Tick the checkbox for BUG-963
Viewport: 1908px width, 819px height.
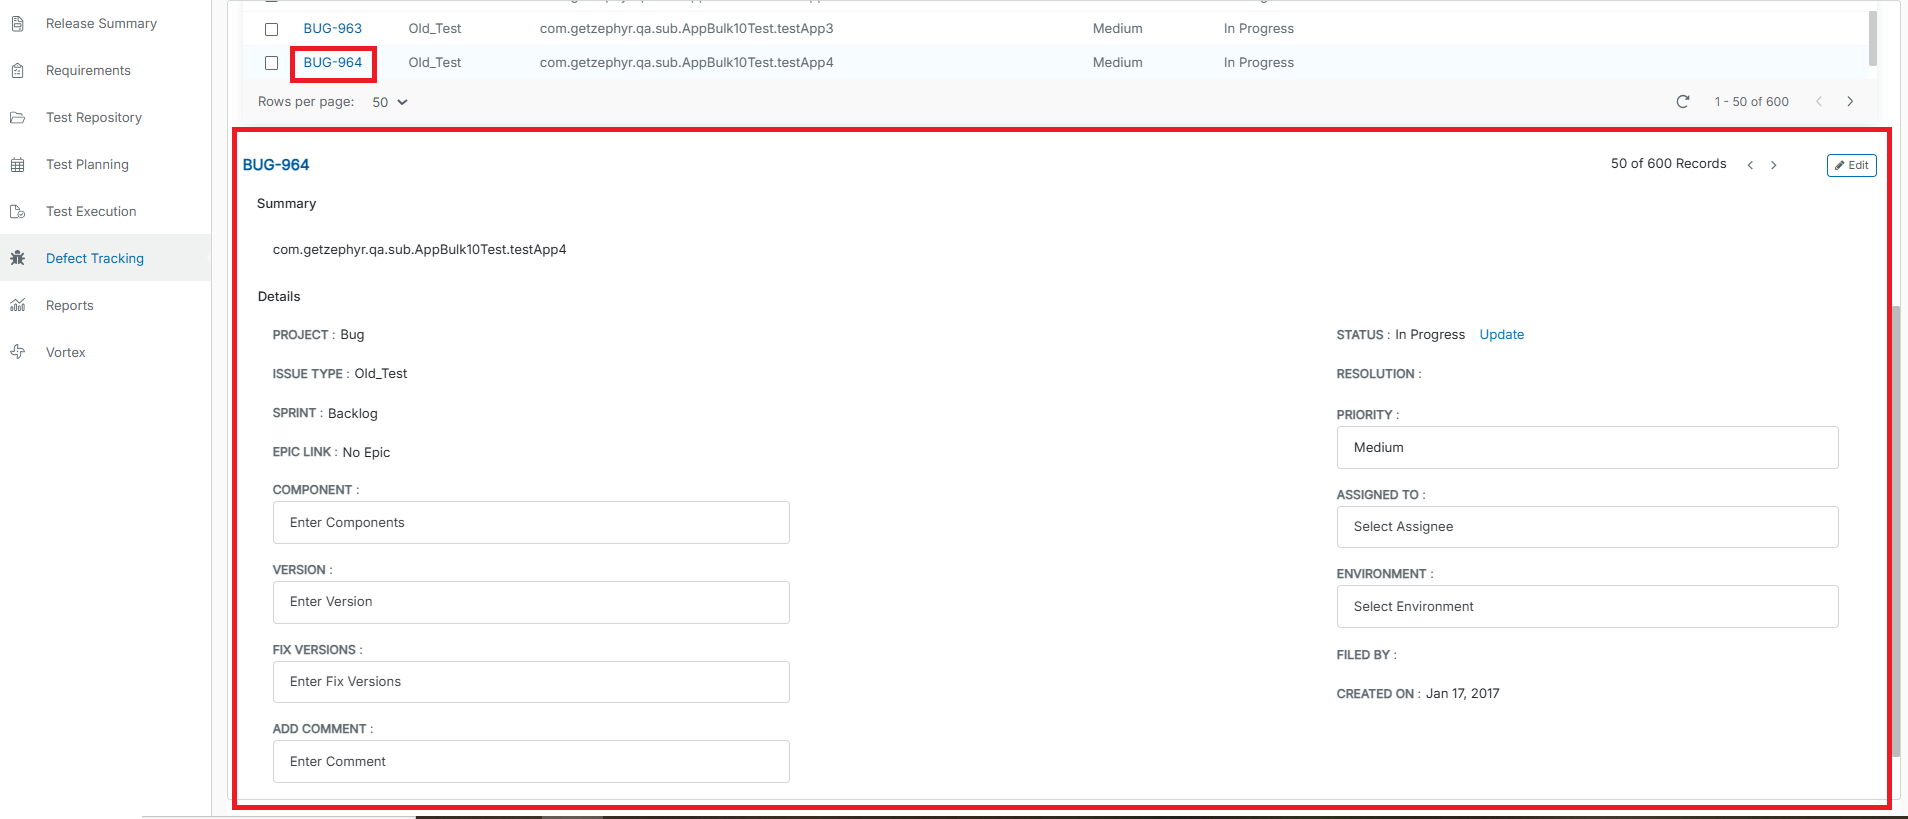coord(271,29)
